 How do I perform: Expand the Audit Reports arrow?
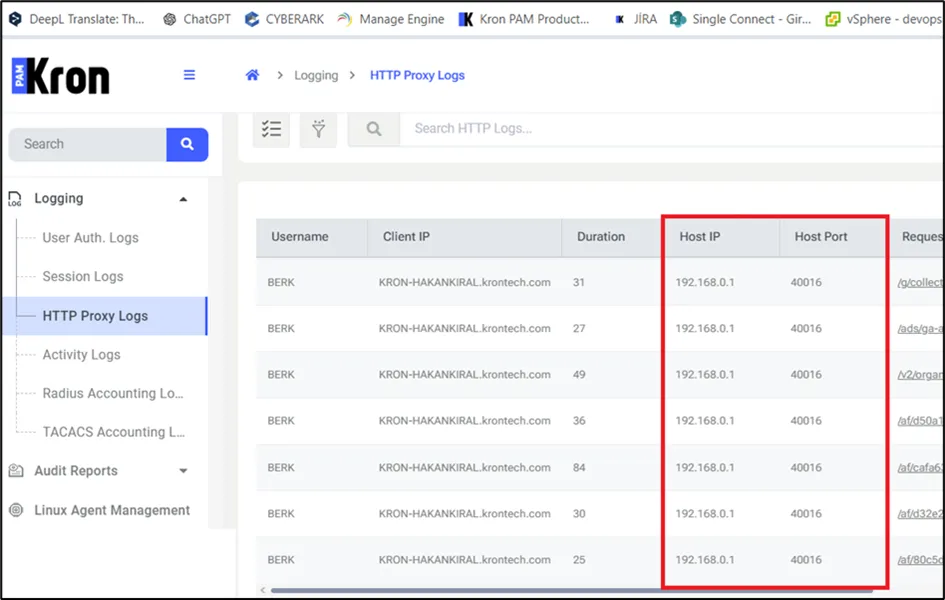[x=183, y=471]
